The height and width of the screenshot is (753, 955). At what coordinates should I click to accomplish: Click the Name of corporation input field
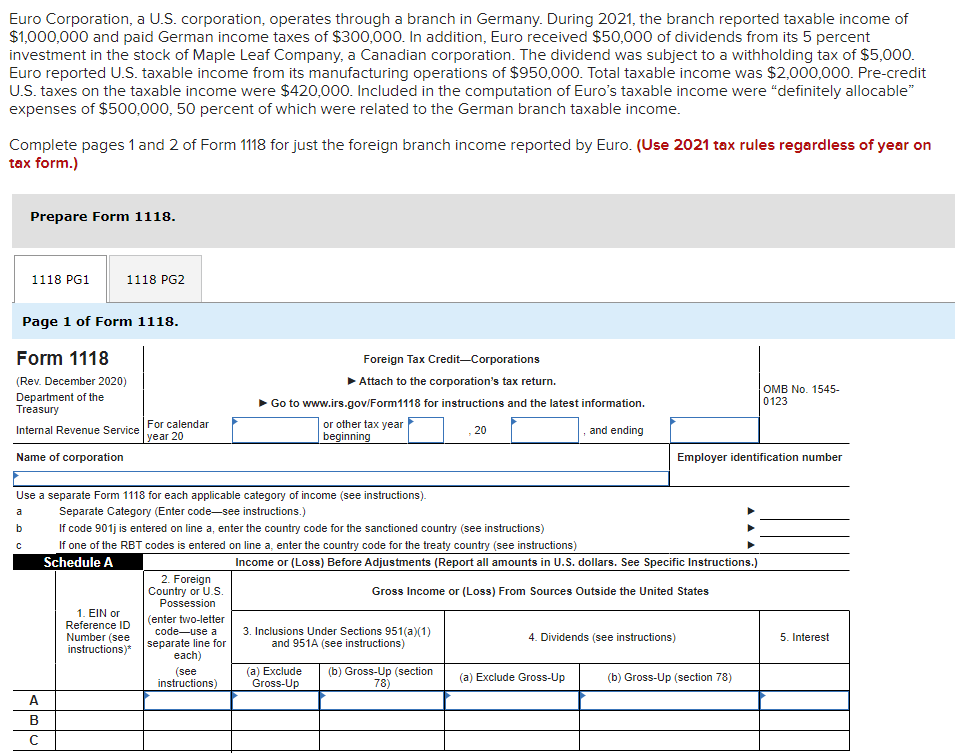click(x=335, y=478)
